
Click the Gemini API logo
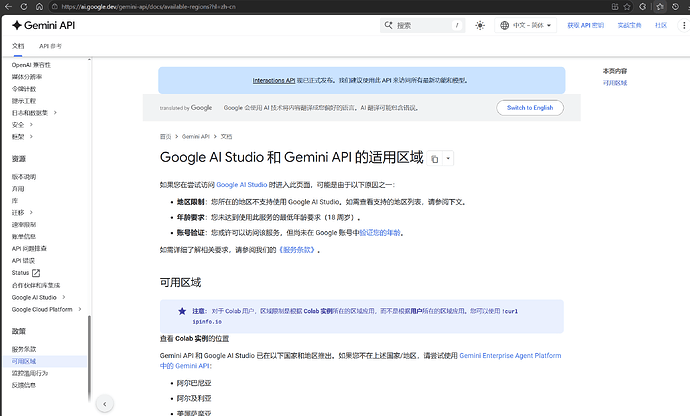click(x=44, y=26)
